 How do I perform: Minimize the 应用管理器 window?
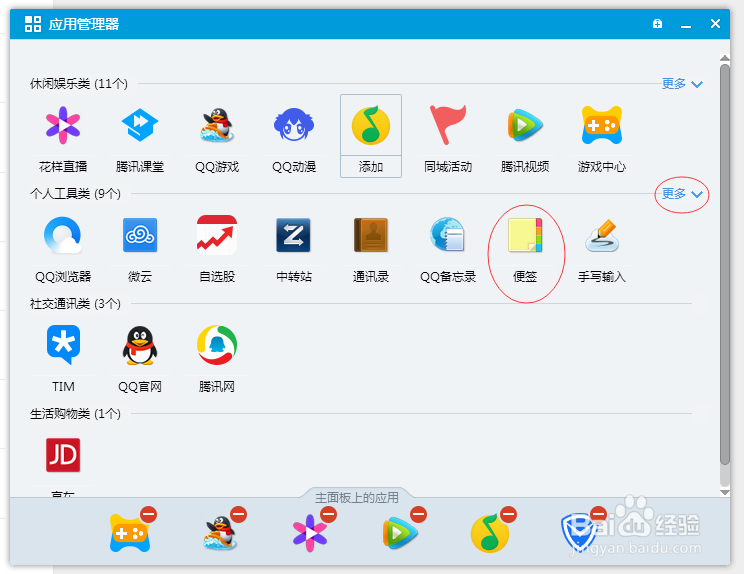coord(686,25)
